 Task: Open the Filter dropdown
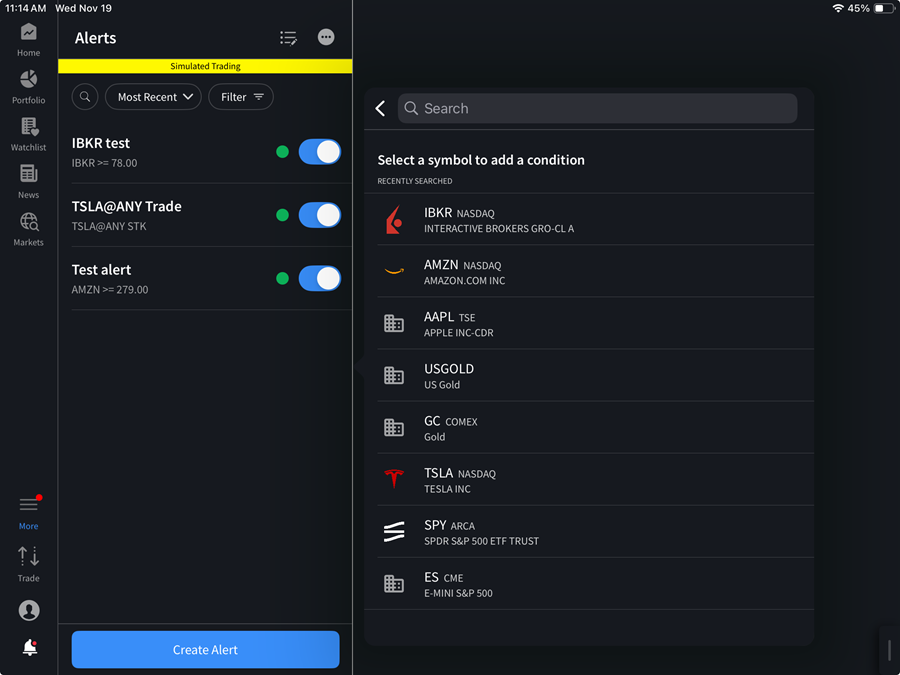coord(241,97)
